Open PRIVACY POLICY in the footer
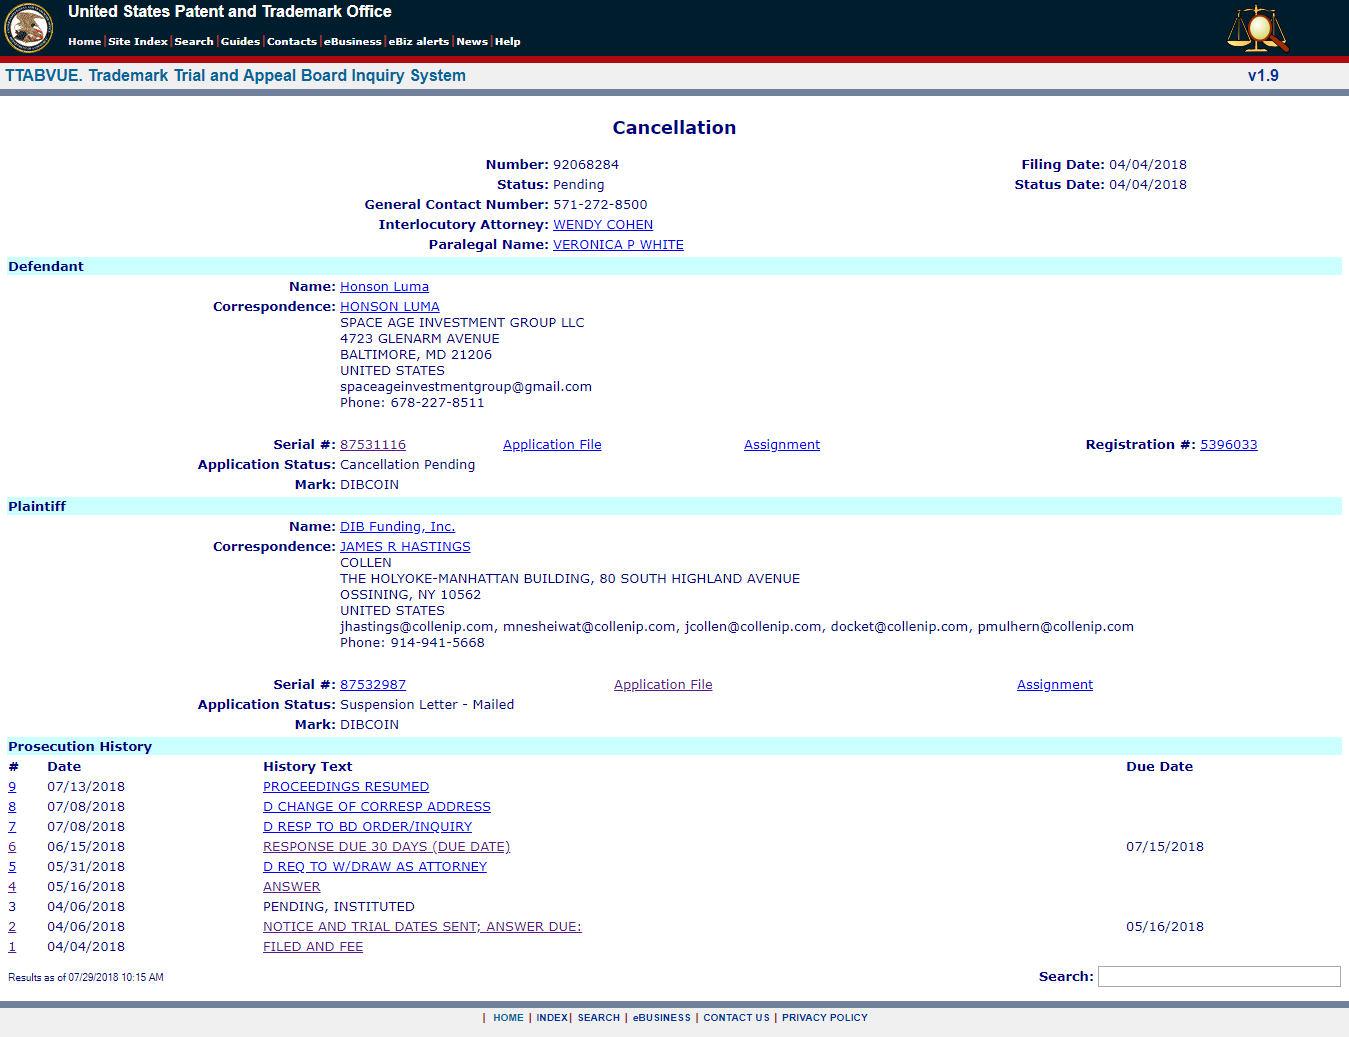The height and width of the screenshot is (1037, 1349). [825, 1018]
